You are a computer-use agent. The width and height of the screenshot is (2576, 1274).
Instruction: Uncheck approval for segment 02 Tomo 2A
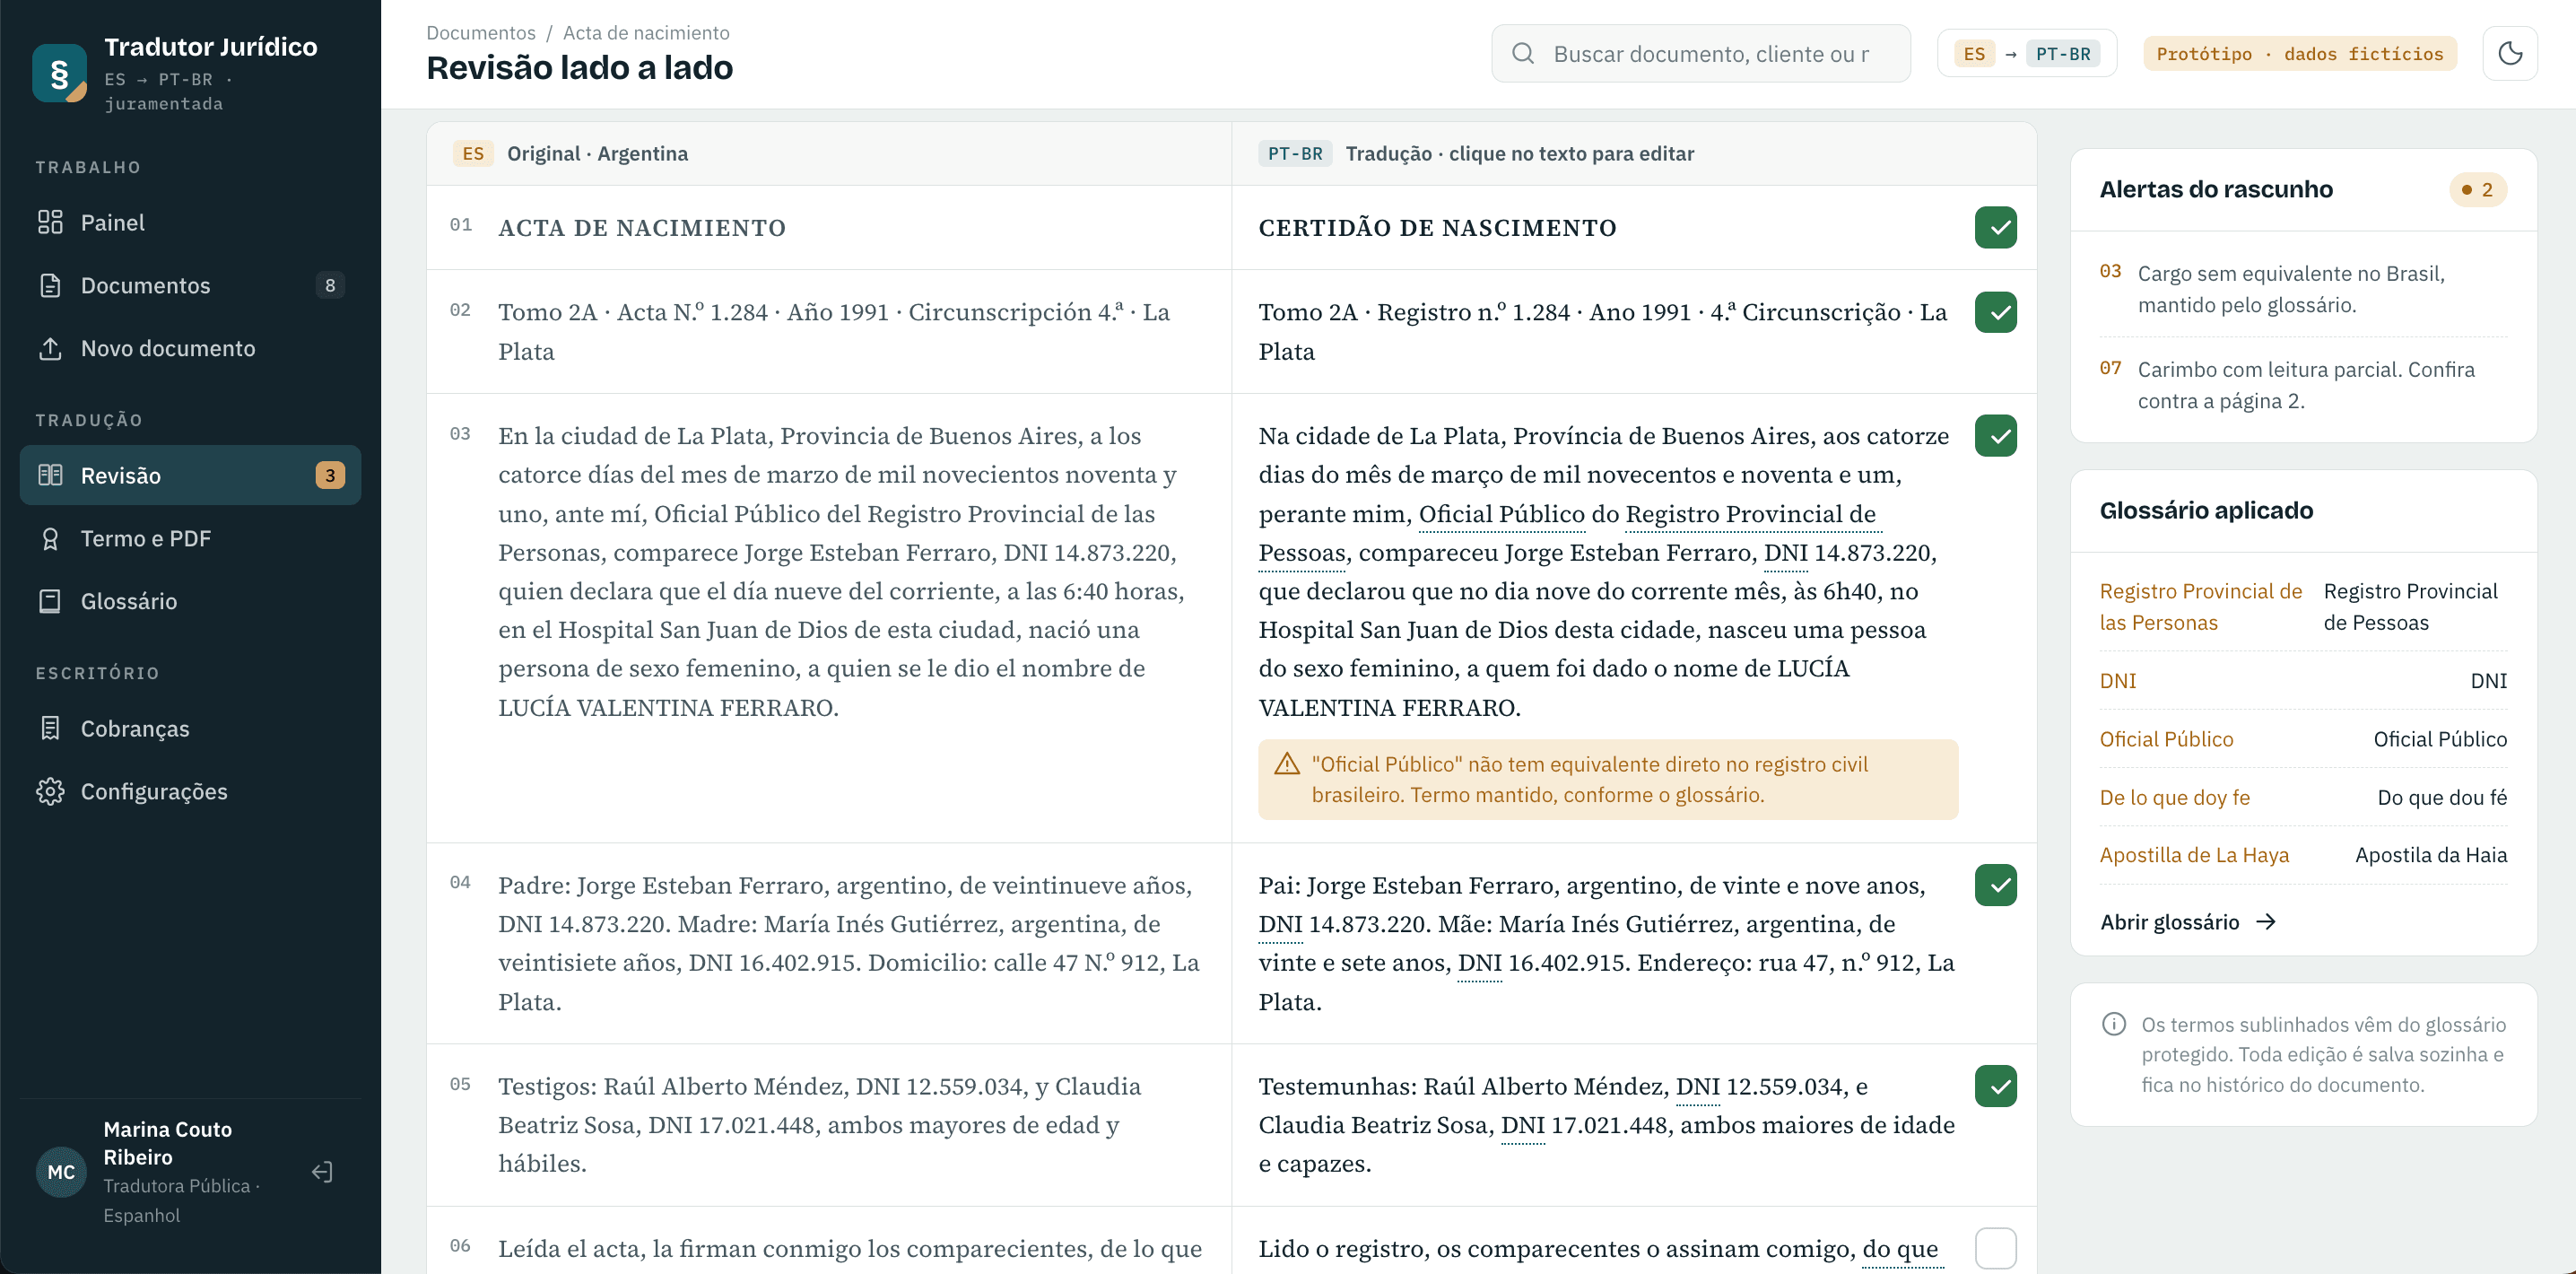pyautogui.click(x=1995, y=312)
